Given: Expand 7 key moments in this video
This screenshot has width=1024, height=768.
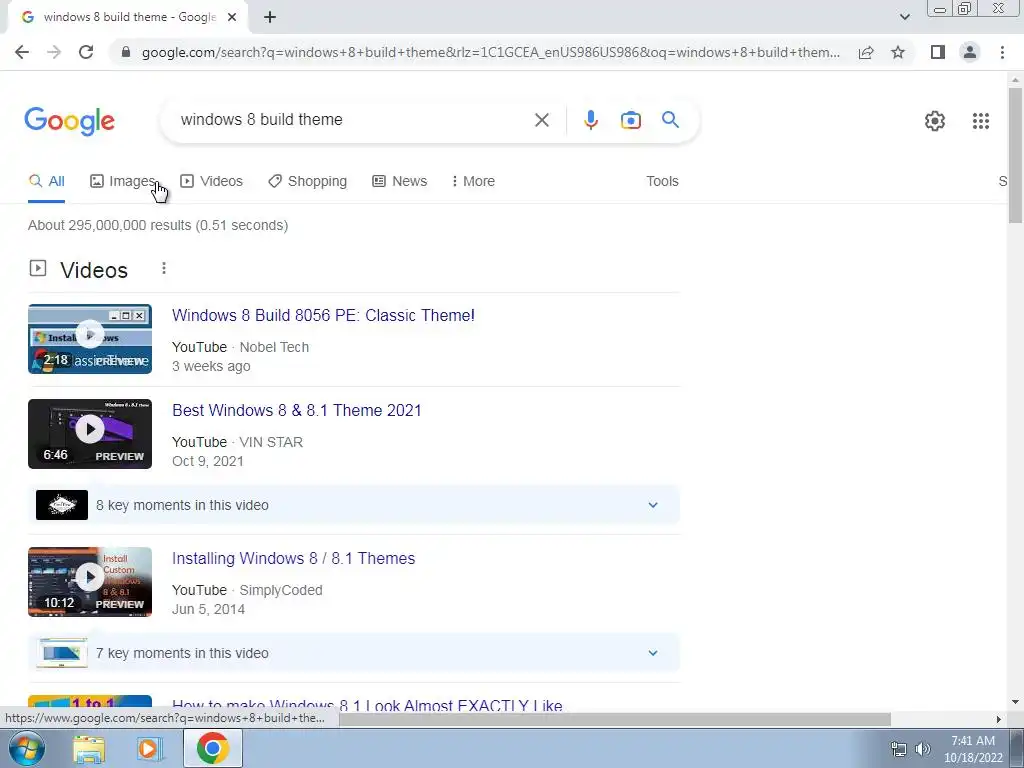Looking at the screenshot, I should point(354,653).
